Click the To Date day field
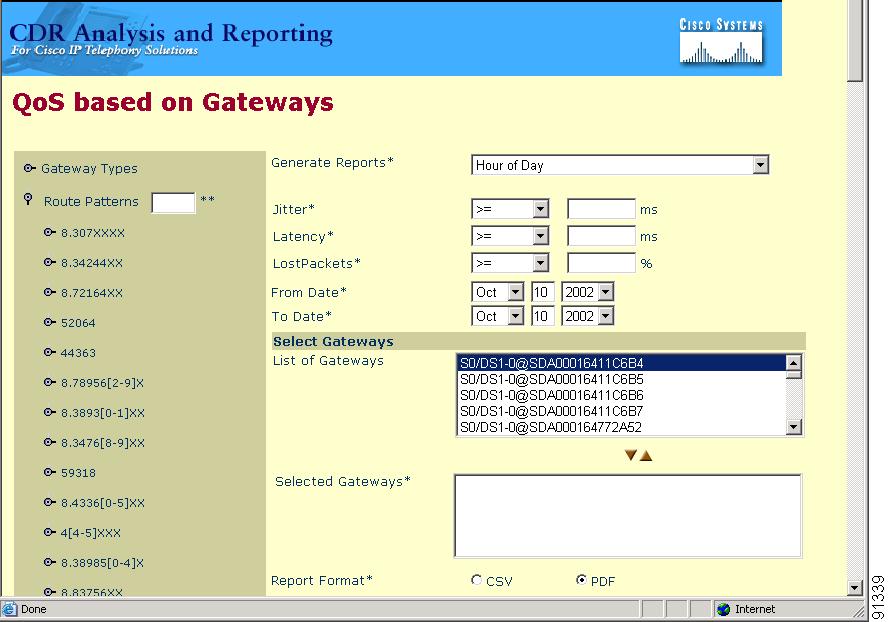 pyautogui.click(x=543, y=316)
